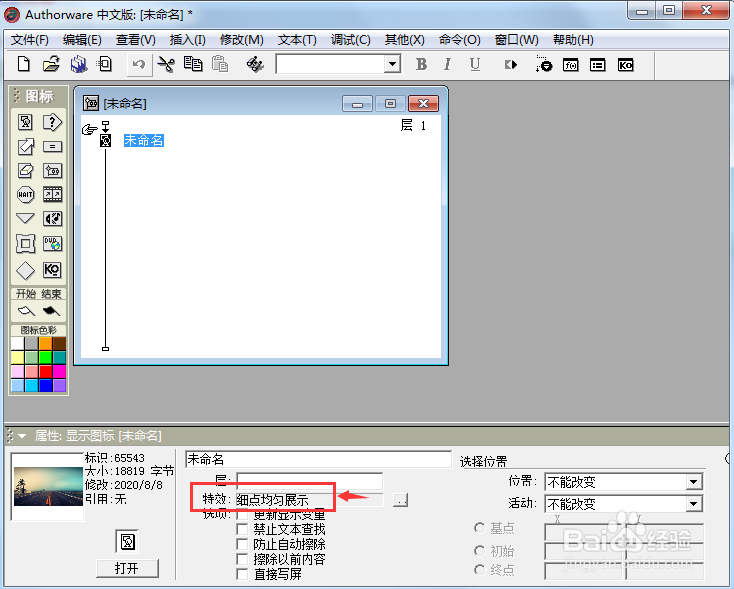Select the Motion icon in palette
This screenshot has width=734, height=589.
[25, 147]
